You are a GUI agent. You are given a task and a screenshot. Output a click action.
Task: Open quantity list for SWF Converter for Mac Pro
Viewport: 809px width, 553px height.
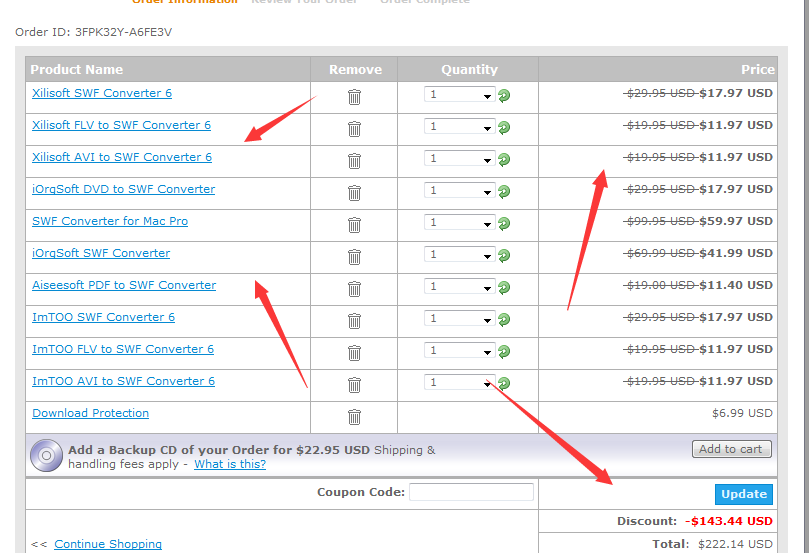click(460, 222)
